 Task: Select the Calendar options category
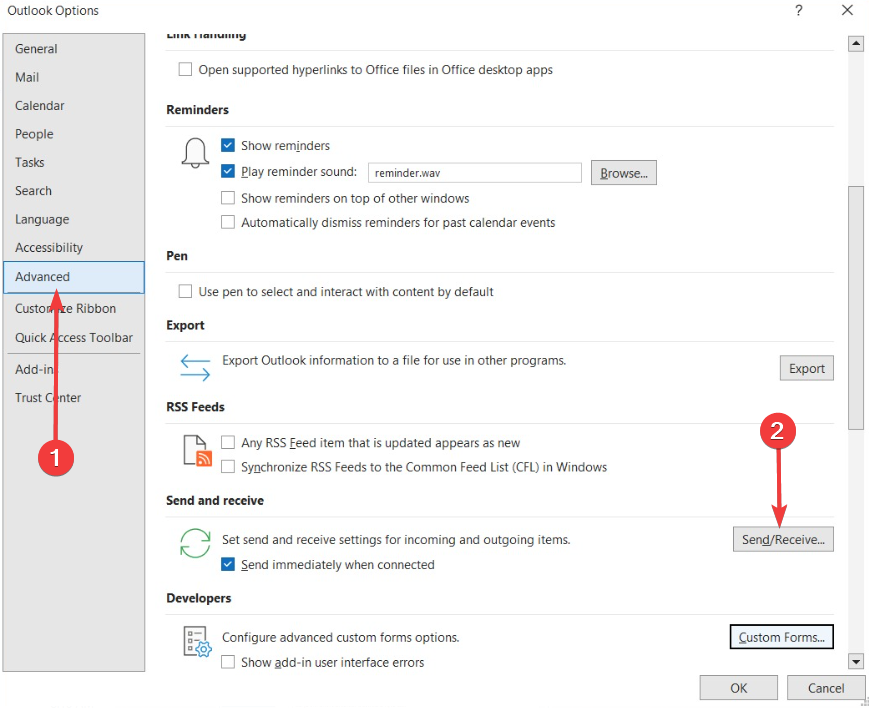(74, 105)
